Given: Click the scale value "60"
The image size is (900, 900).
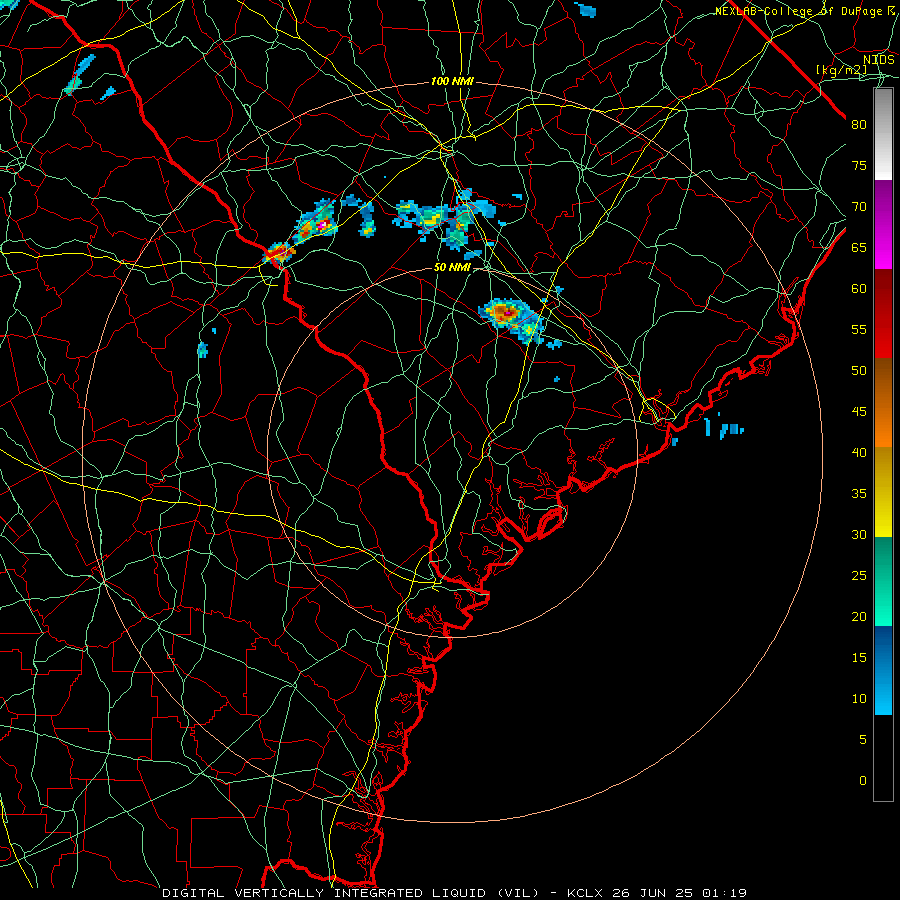Looking at the screenshot, I should tap(859, 289).
